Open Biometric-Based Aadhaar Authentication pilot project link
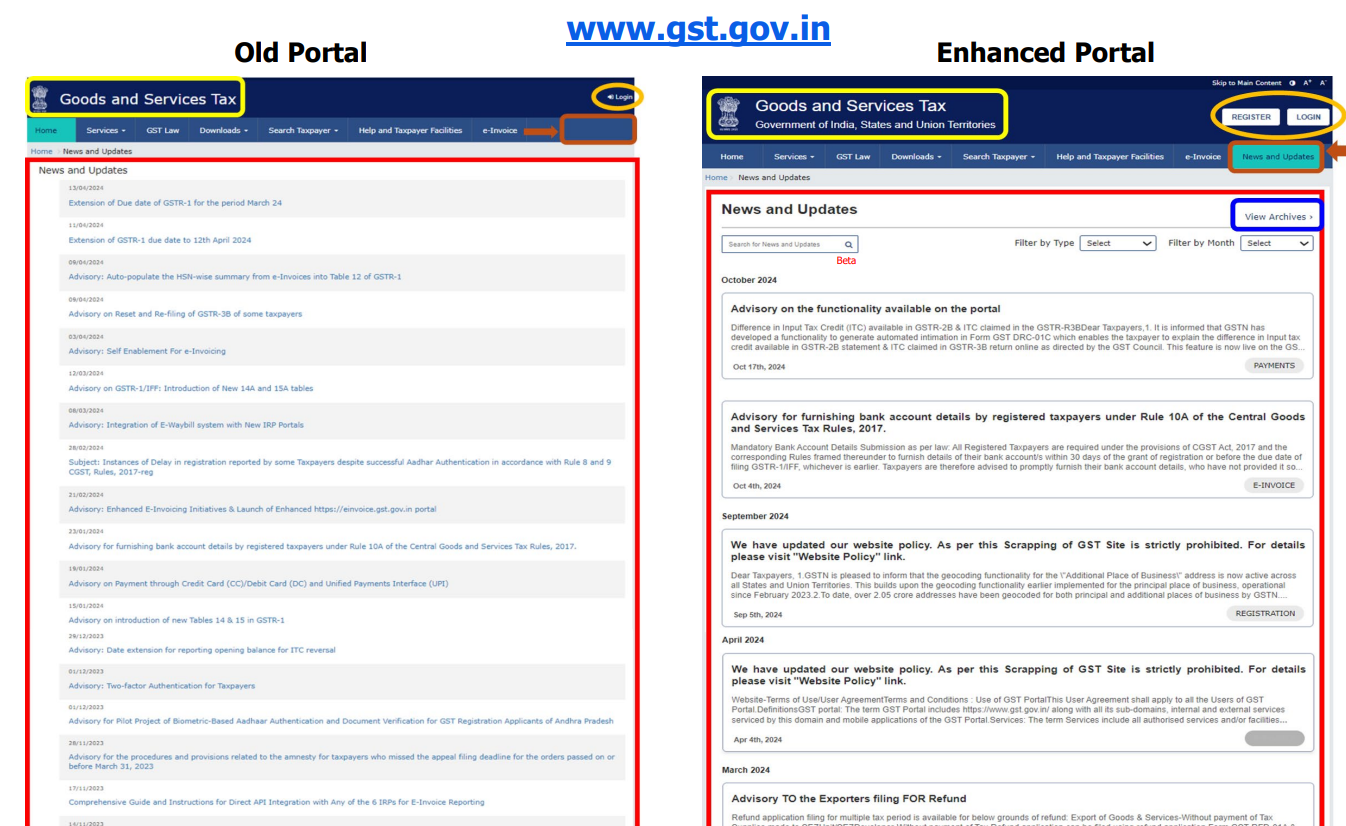Screen dimensions: 1346x826 [341, 721]
